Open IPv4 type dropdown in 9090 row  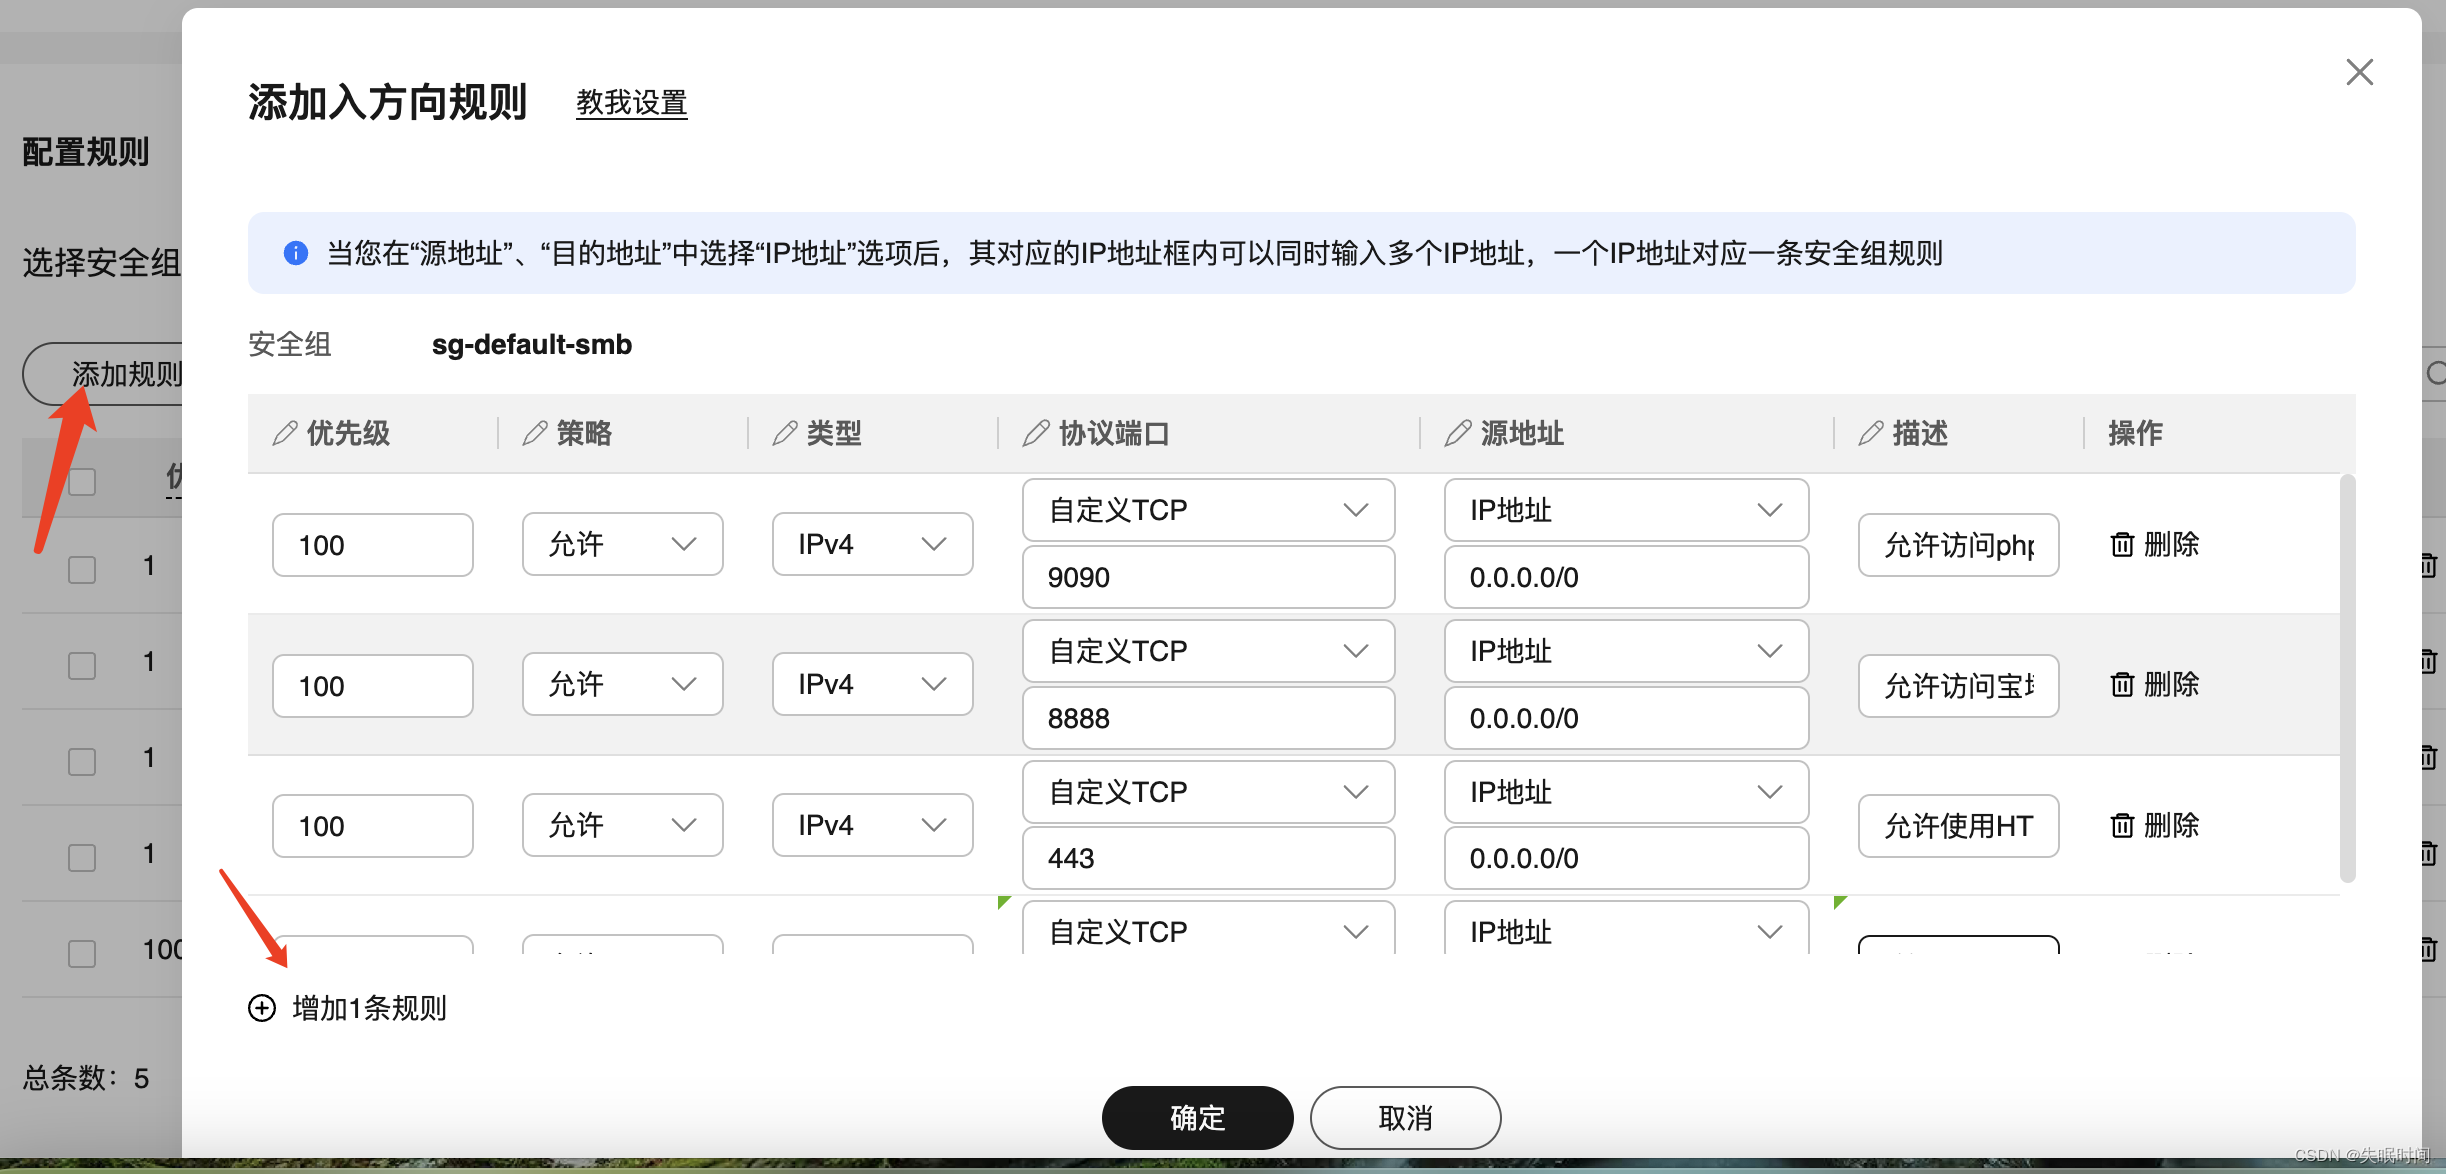click(x=873, y=544)
